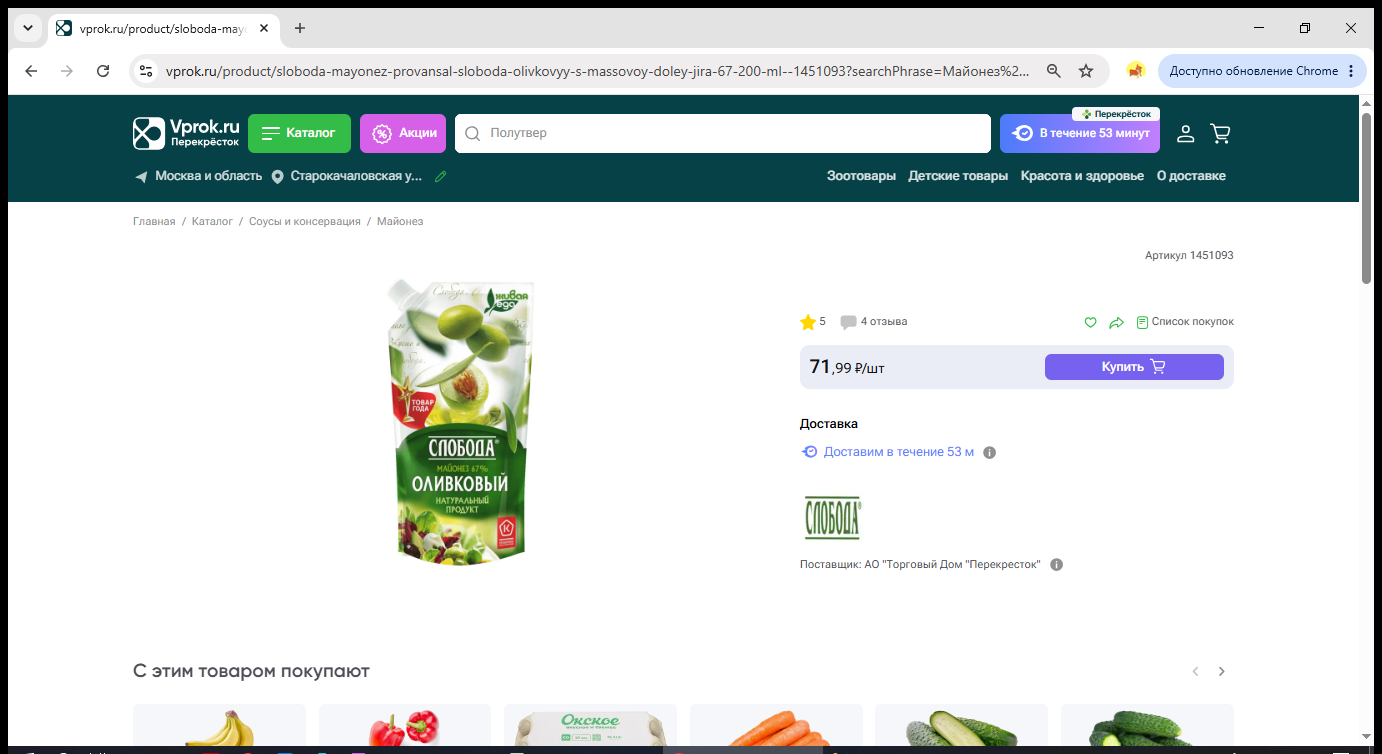This screenshot has height=754, width=1382.
Task: Open the Chrome tab search dropdown
Action: [27, 28]
